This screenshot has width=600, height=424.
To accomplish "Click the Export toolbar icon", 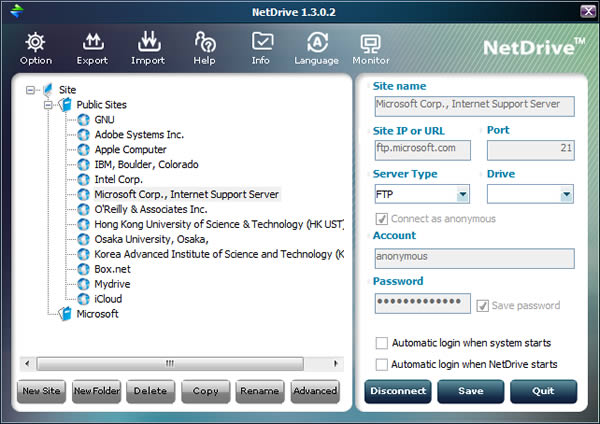I will (x=92, y=43).
